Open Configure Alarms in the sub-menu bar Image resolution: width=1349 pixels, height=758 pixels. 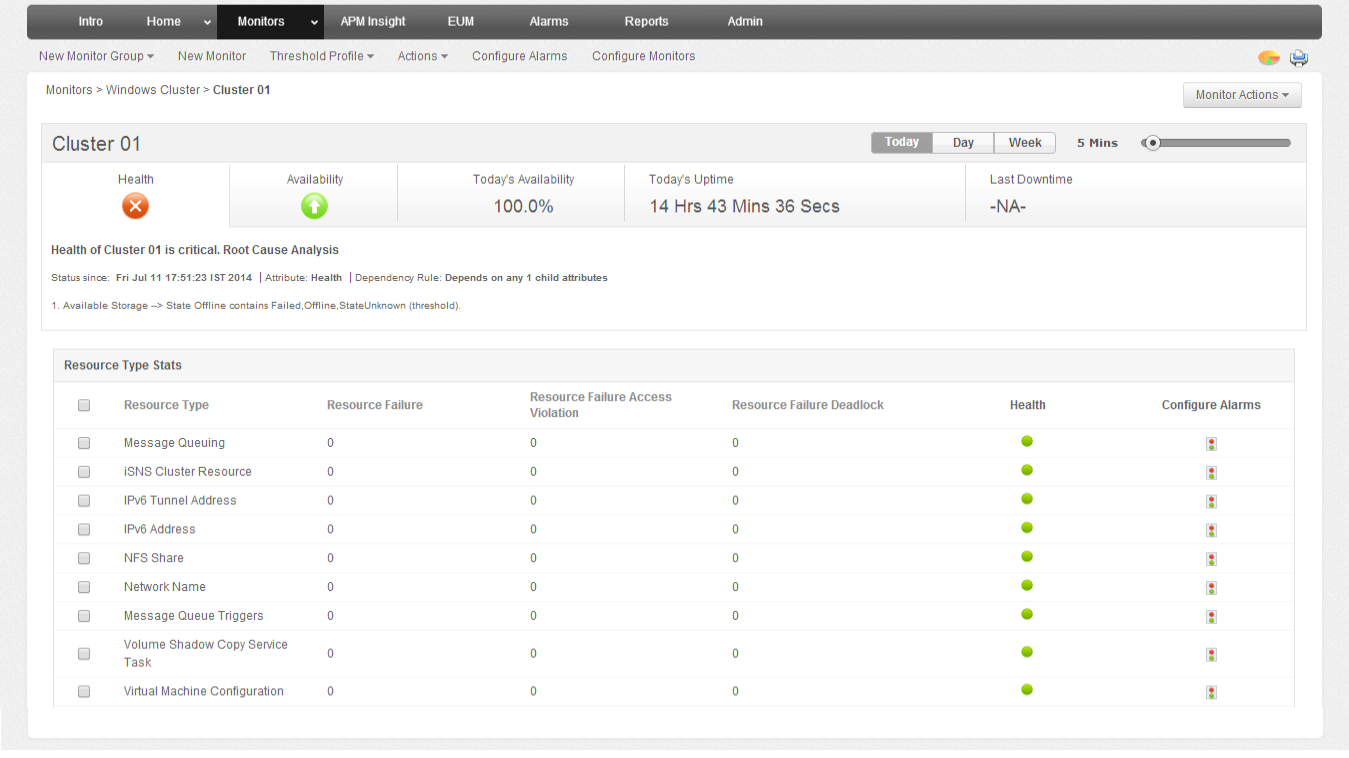tap(520, 56)
